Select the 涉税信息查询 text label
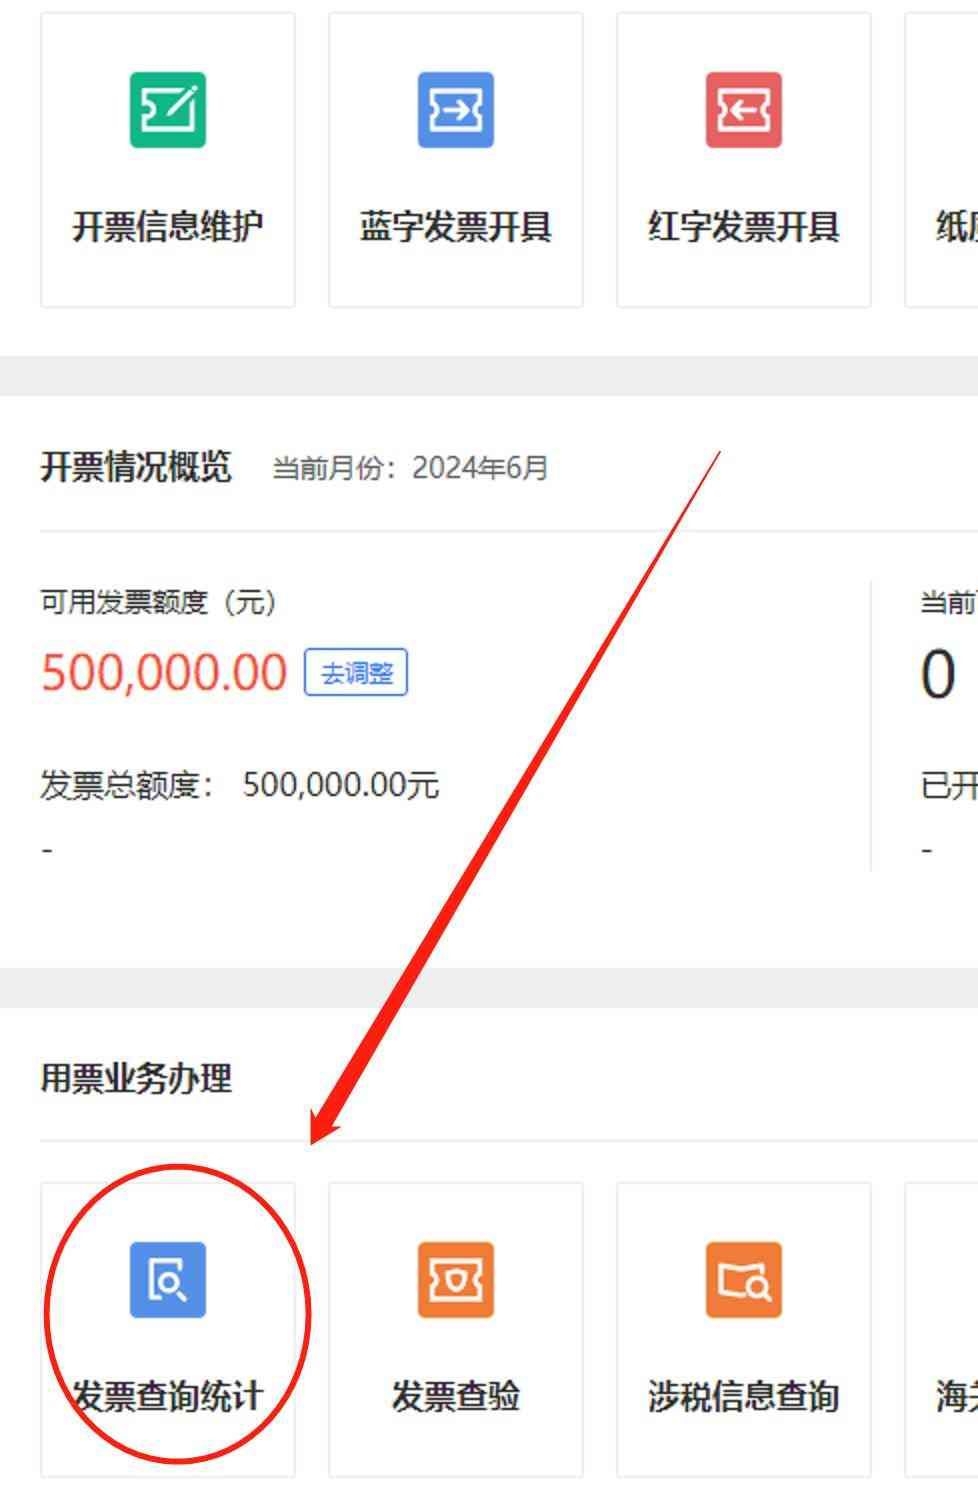The height and width of the screenshot is (1499, 978). coord(744,1396)
